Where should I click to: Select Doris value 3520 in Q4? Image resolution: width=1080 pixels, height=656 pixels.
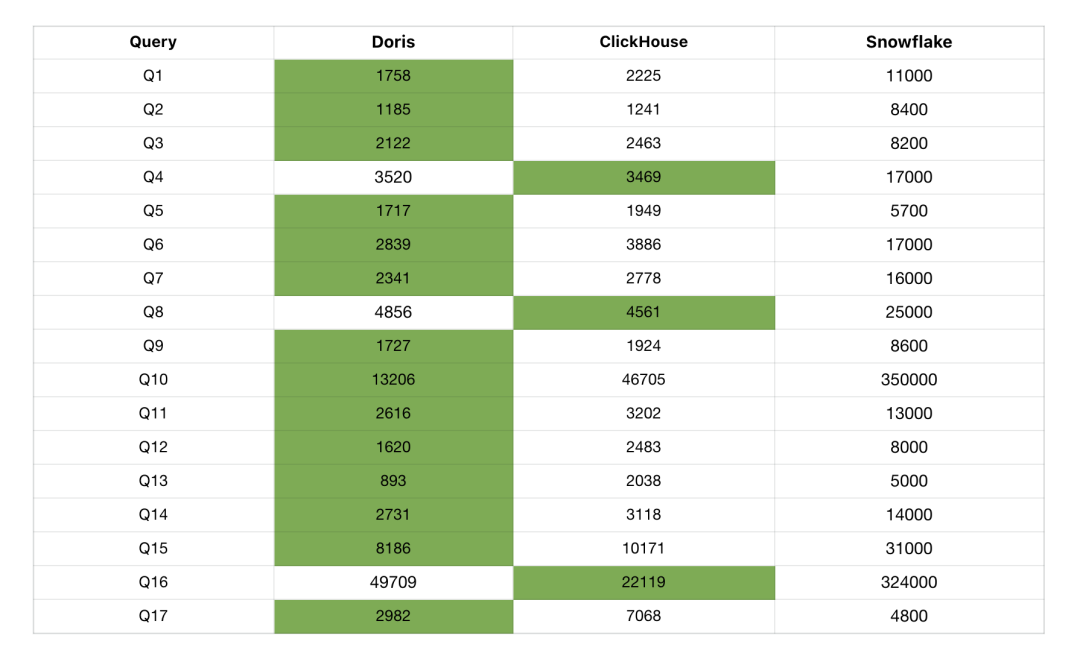point(393,177)
